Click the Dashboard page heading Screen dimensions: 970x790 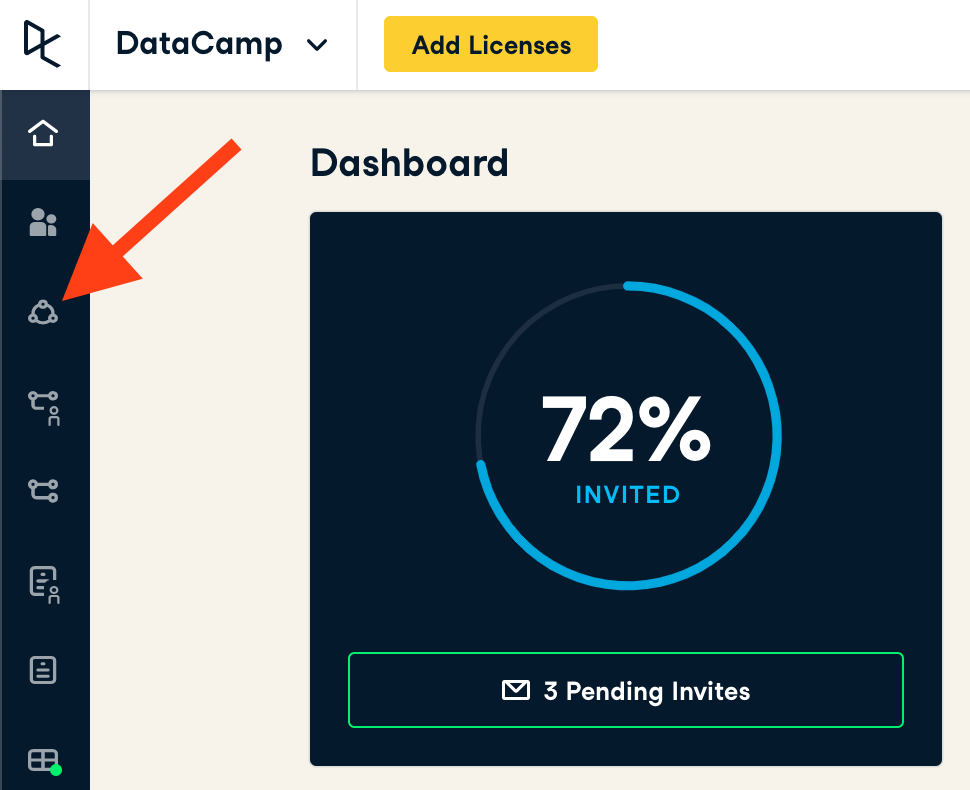[409, 162]
